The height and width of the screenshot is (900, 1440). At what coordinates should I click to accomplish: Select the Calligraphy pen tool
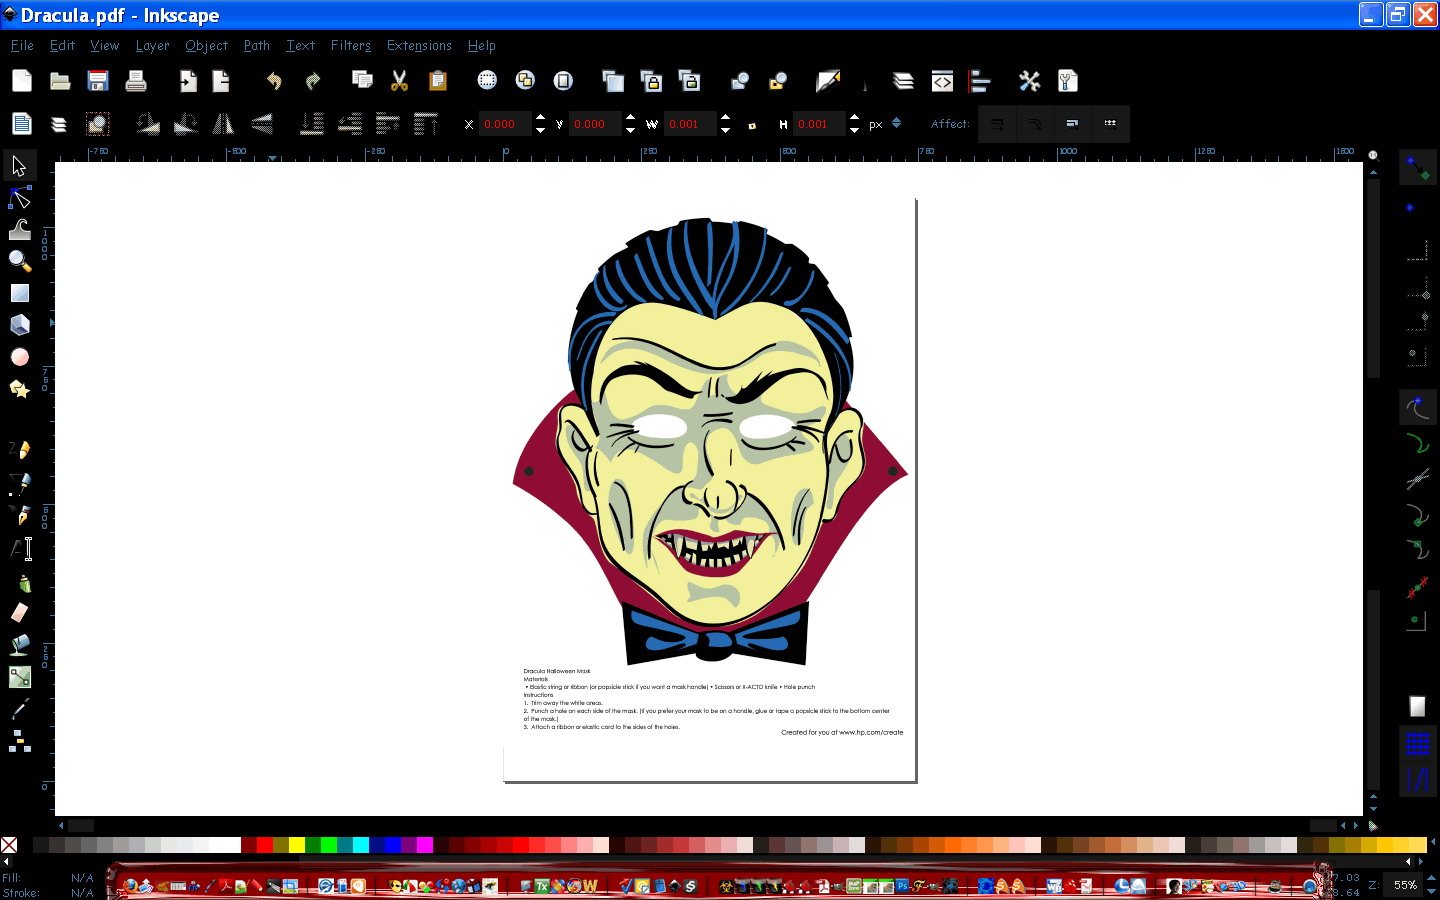tap(20, 516)
